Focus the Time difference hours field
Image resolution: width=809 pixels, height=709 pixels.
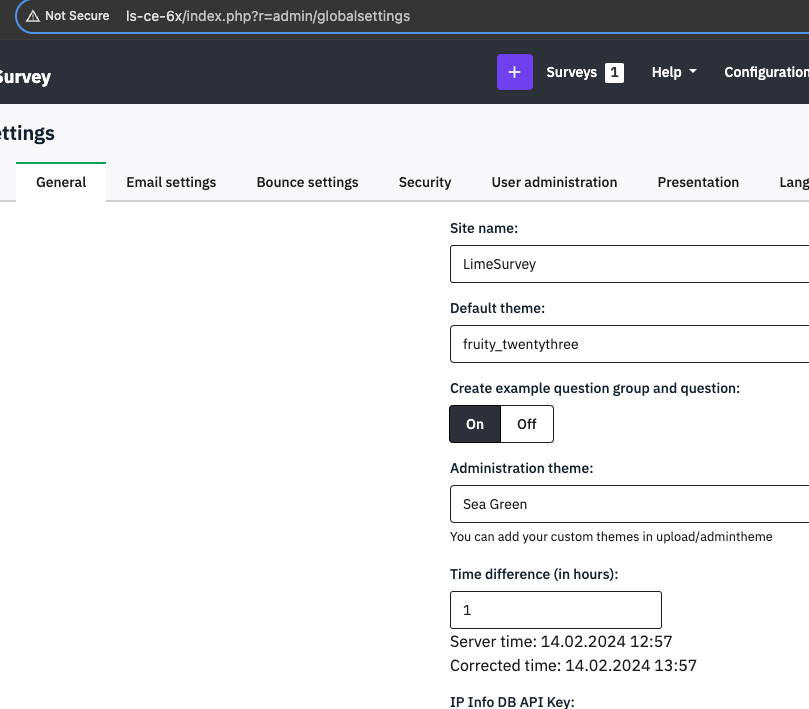[555, 610]
